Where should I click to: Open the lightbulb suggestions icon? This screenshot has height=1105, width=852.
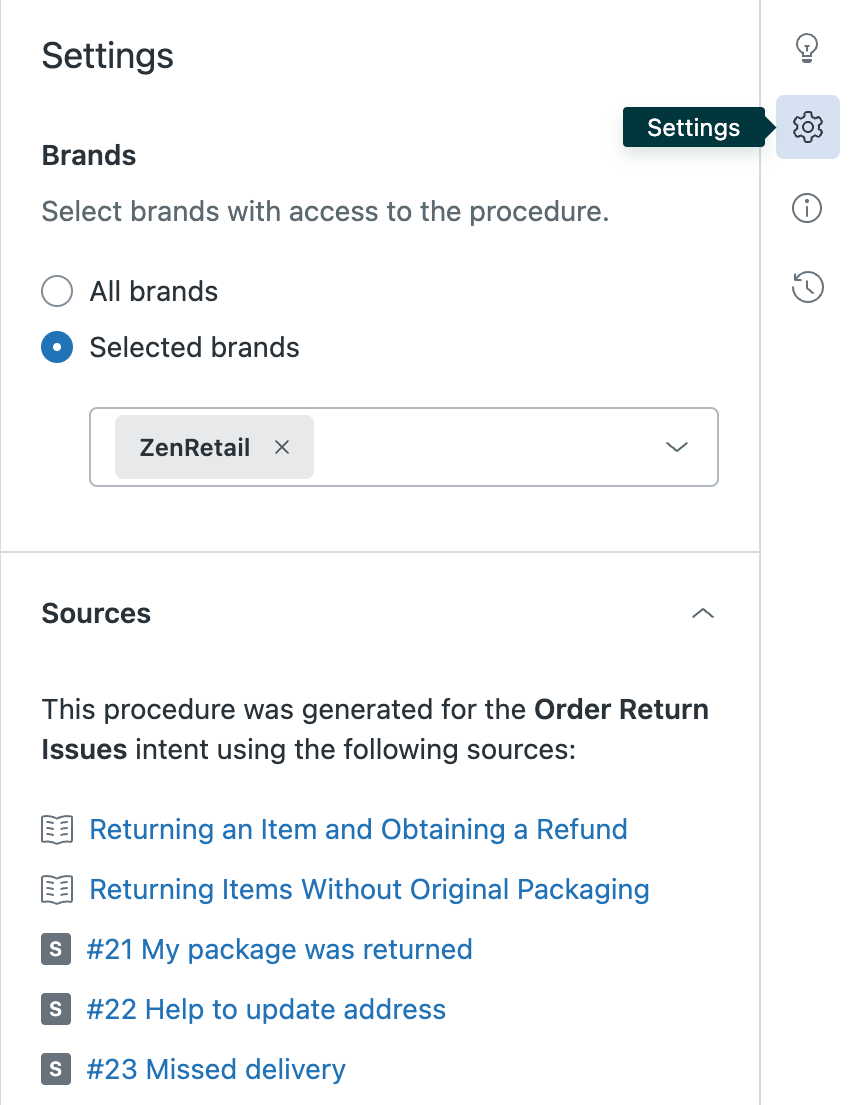tap(807, 47)
